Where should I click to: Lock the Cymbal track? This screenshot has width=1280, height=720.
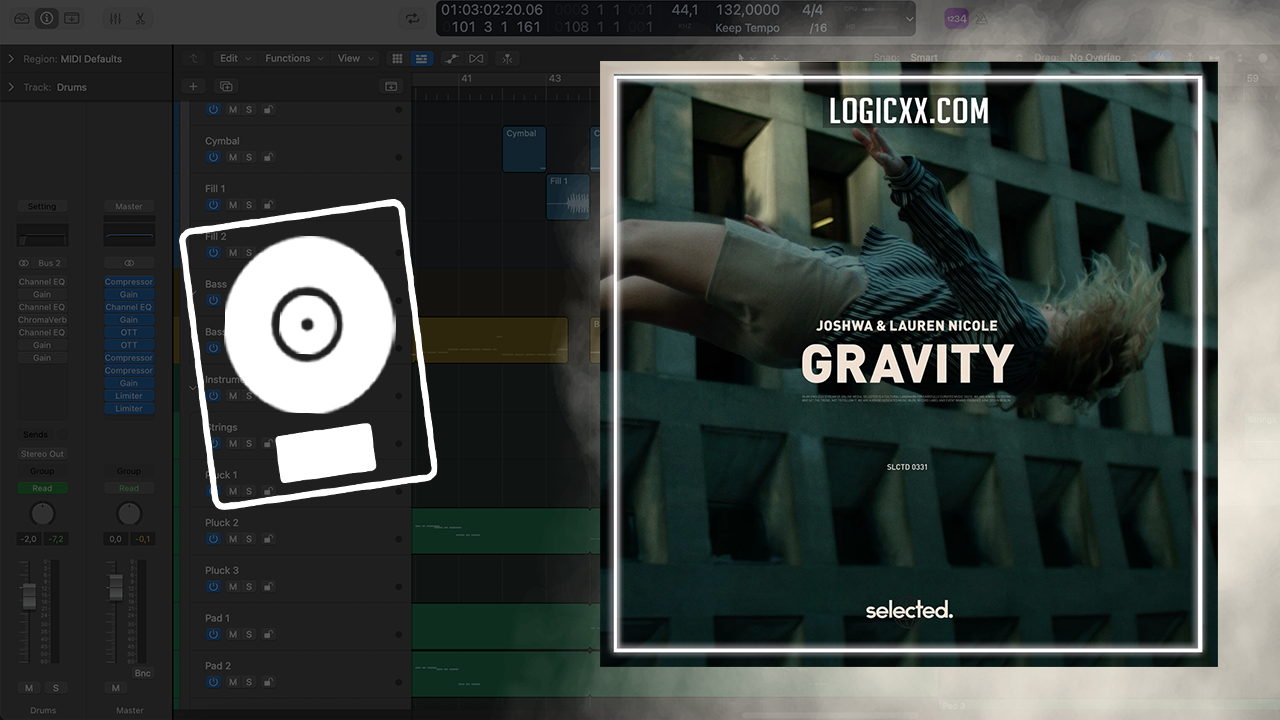tap(267, 157)
